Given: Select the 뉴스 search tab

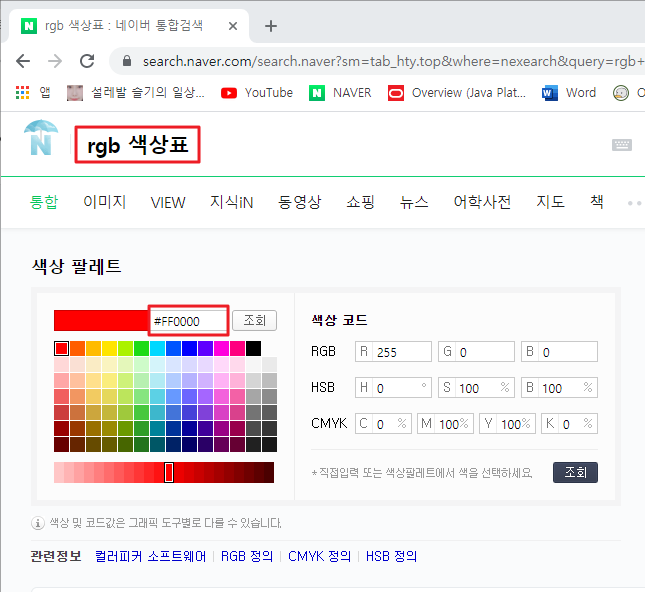Looking at the screenshot, I should pos(414,202).
